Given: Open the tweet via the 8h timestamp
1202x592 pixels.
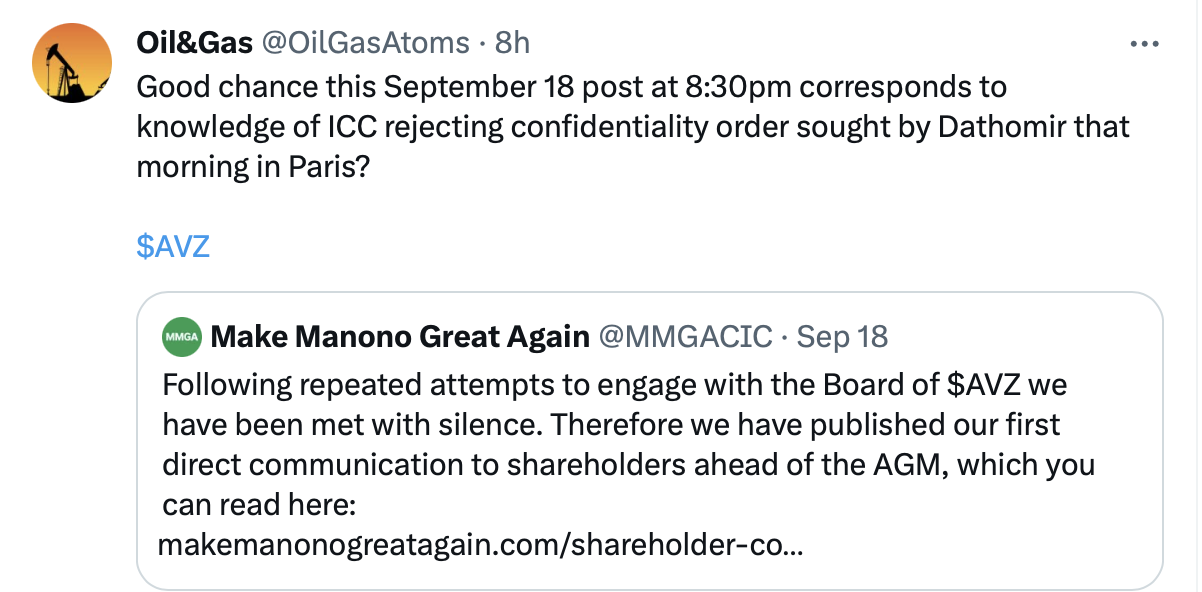Looking at the screenshot, I should 512,42.
